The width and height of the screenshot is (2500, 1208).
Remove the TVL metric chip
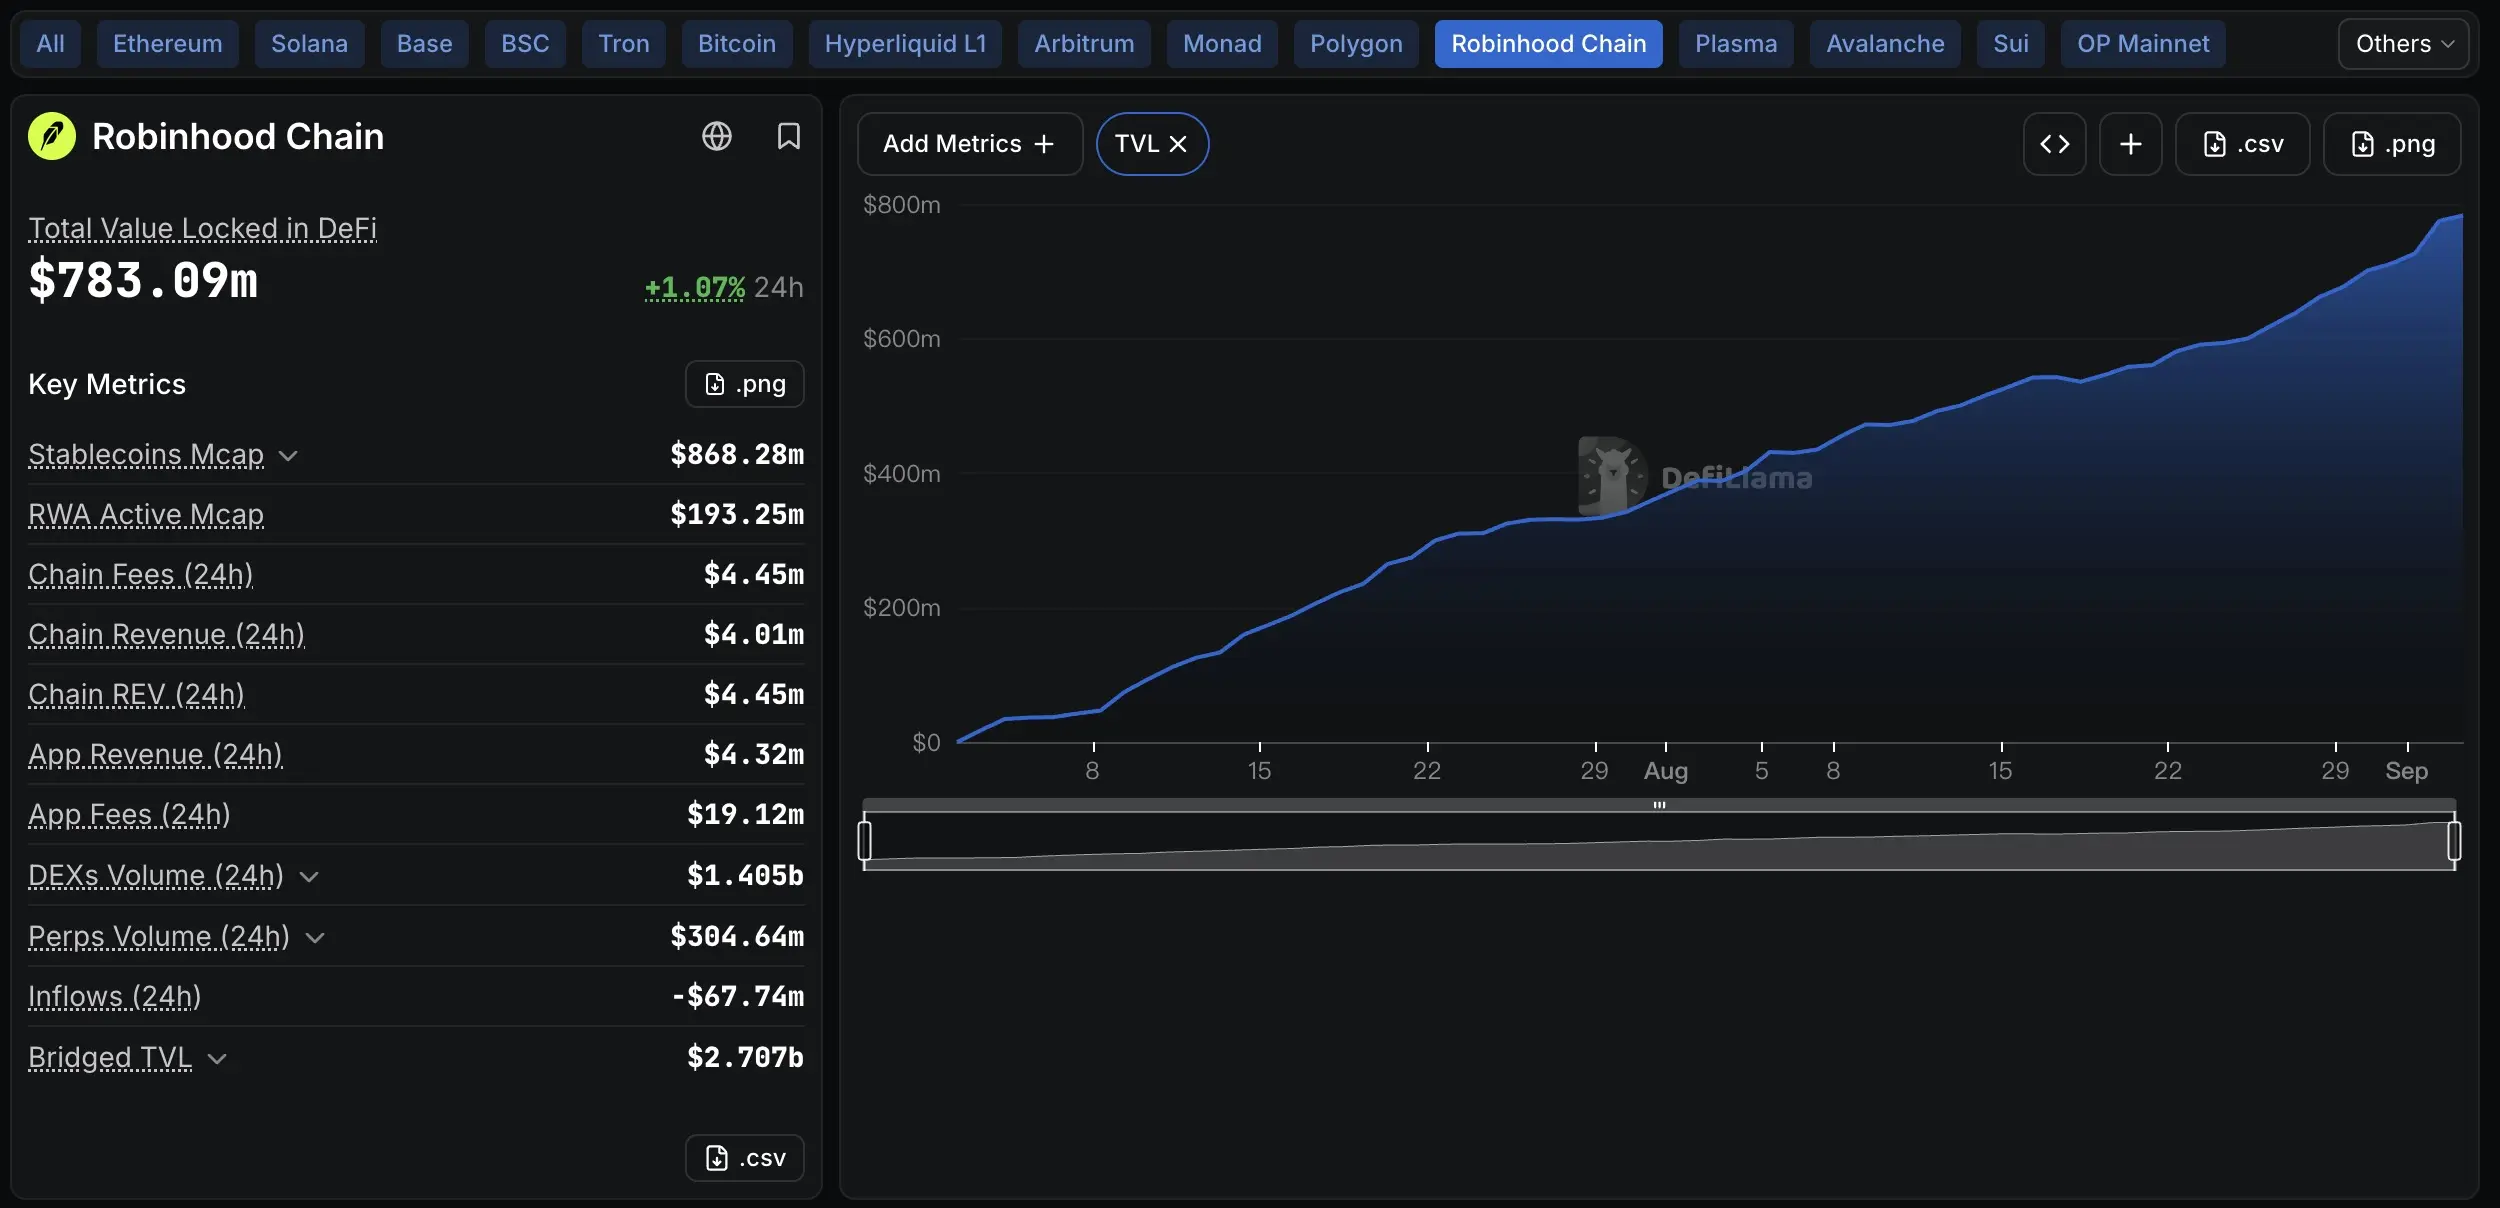pos(1179,144)
